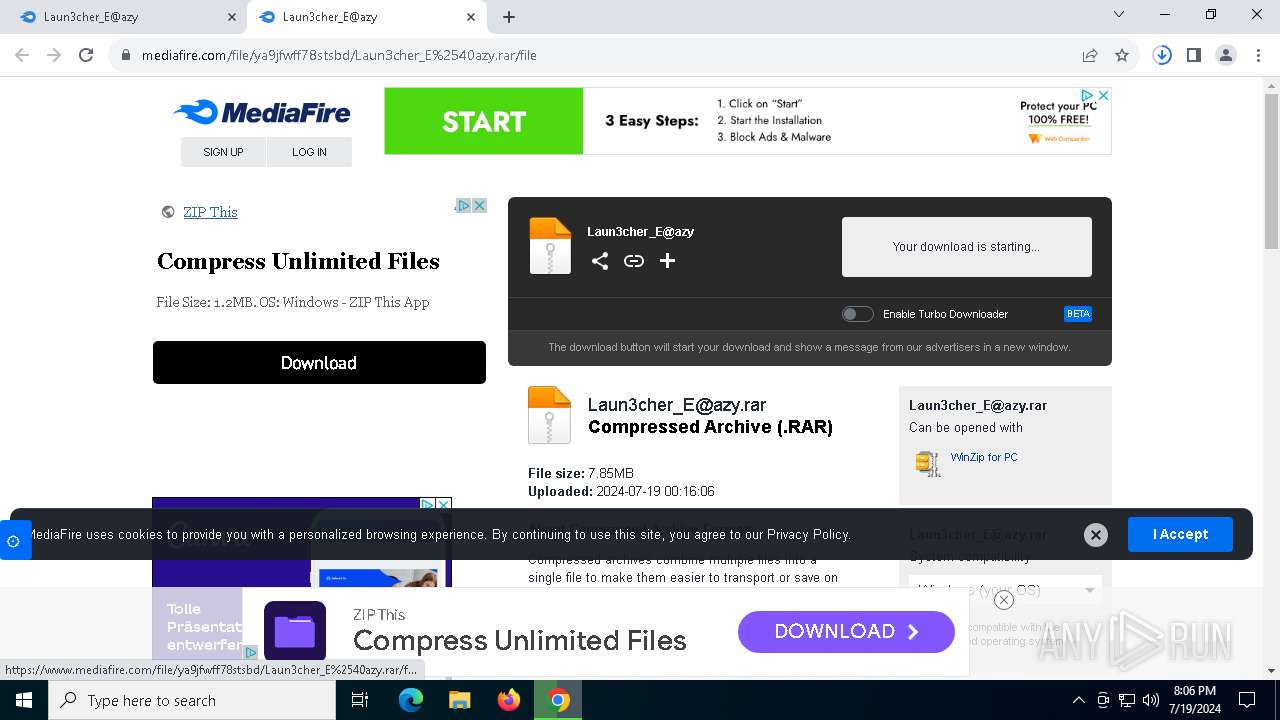Open the WinZip for PC link
Screen dimensions: 1280x720
[x=984, y=457]
